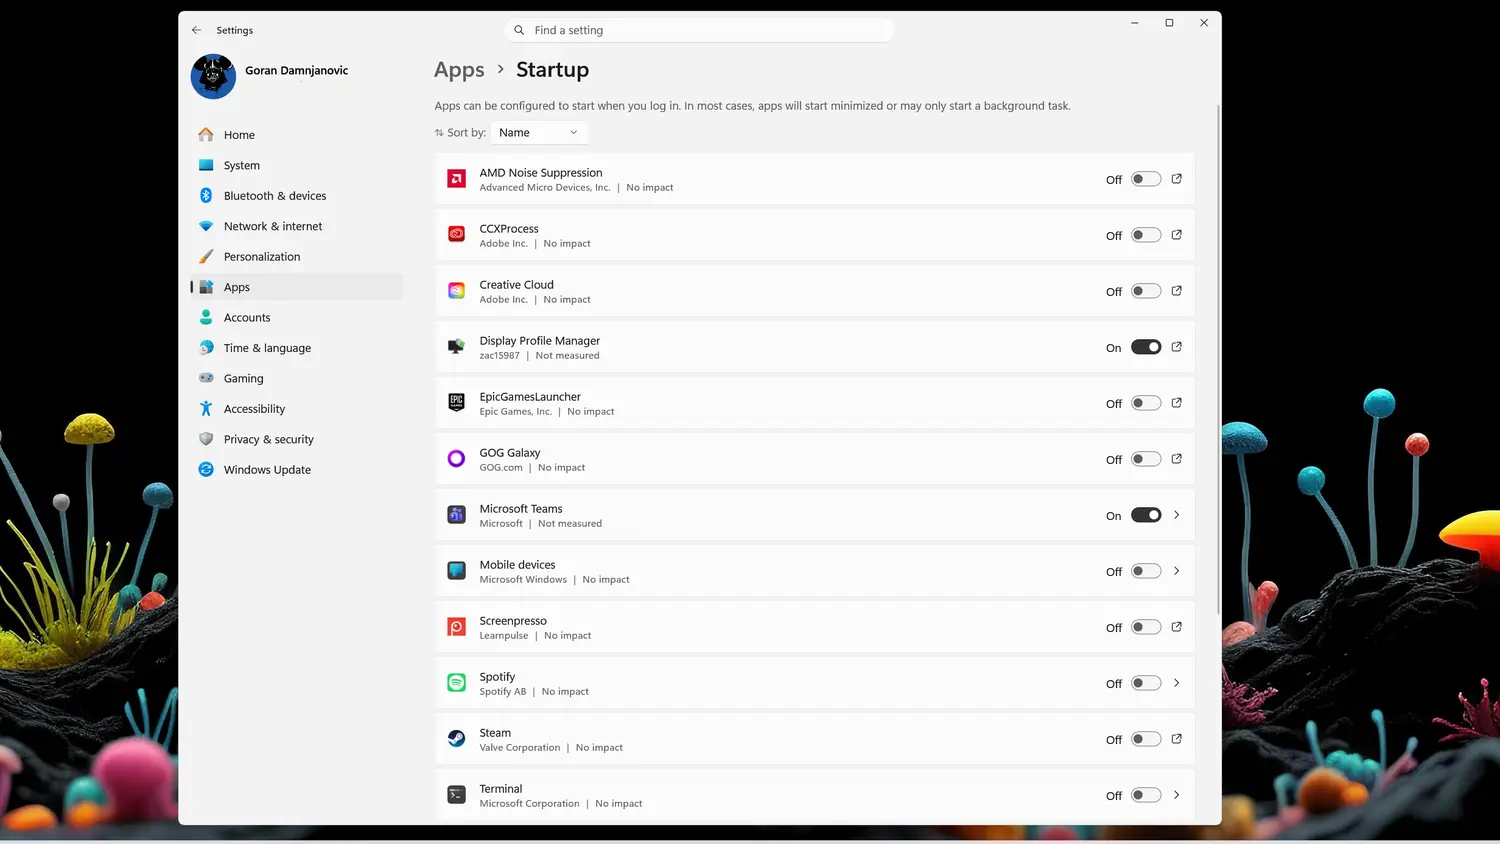Viewport: 1500px width, 844px height.
Task: Go to Bluetooth & devices
Action: pos(297,196)
